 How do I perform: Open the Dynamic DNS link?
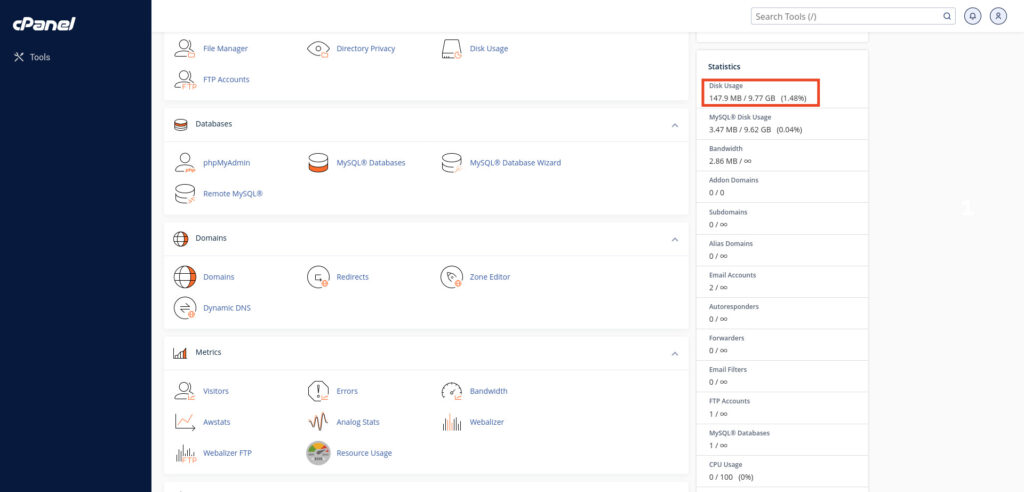click(227, 308)
